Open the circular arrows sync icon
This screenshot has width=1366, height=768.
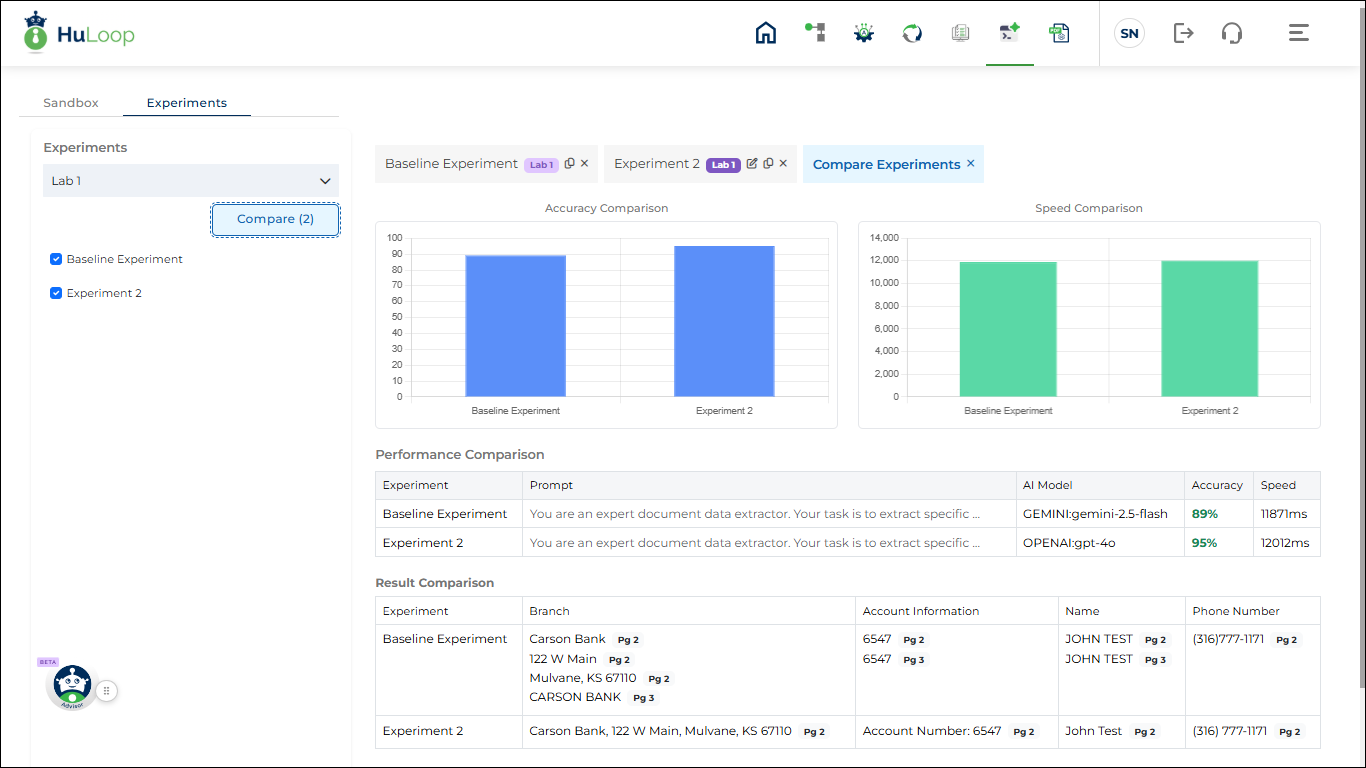click(912, 33)
